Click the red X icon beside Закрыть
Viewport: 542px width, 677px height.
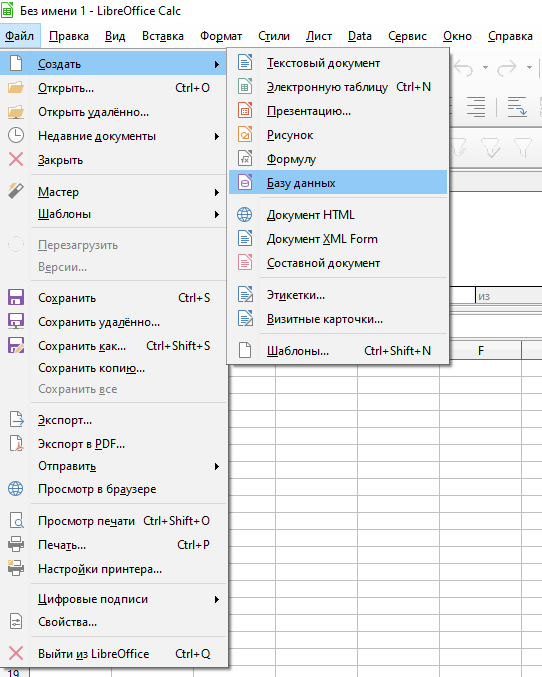(16, 160)
